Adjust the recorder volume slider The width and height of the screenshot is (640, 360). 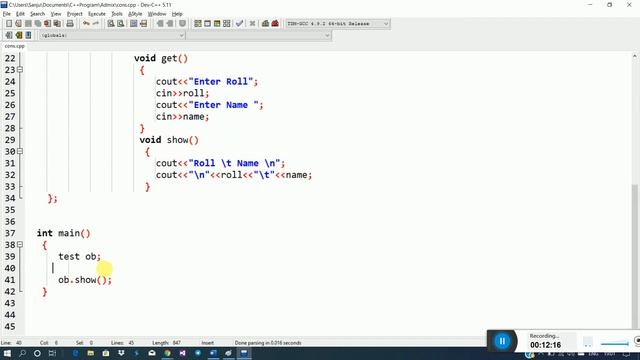[x=615, y=344]
